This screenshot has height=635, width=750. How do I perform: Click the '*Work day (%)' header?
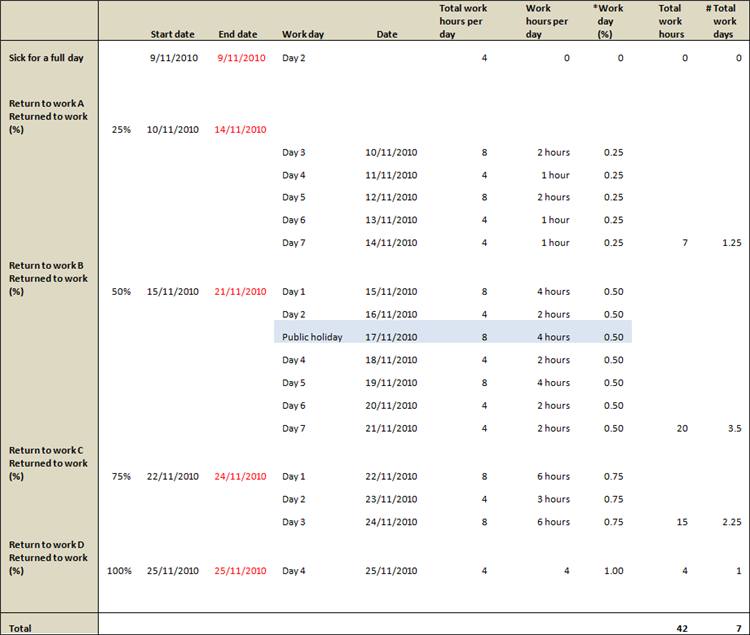(608, 21)
